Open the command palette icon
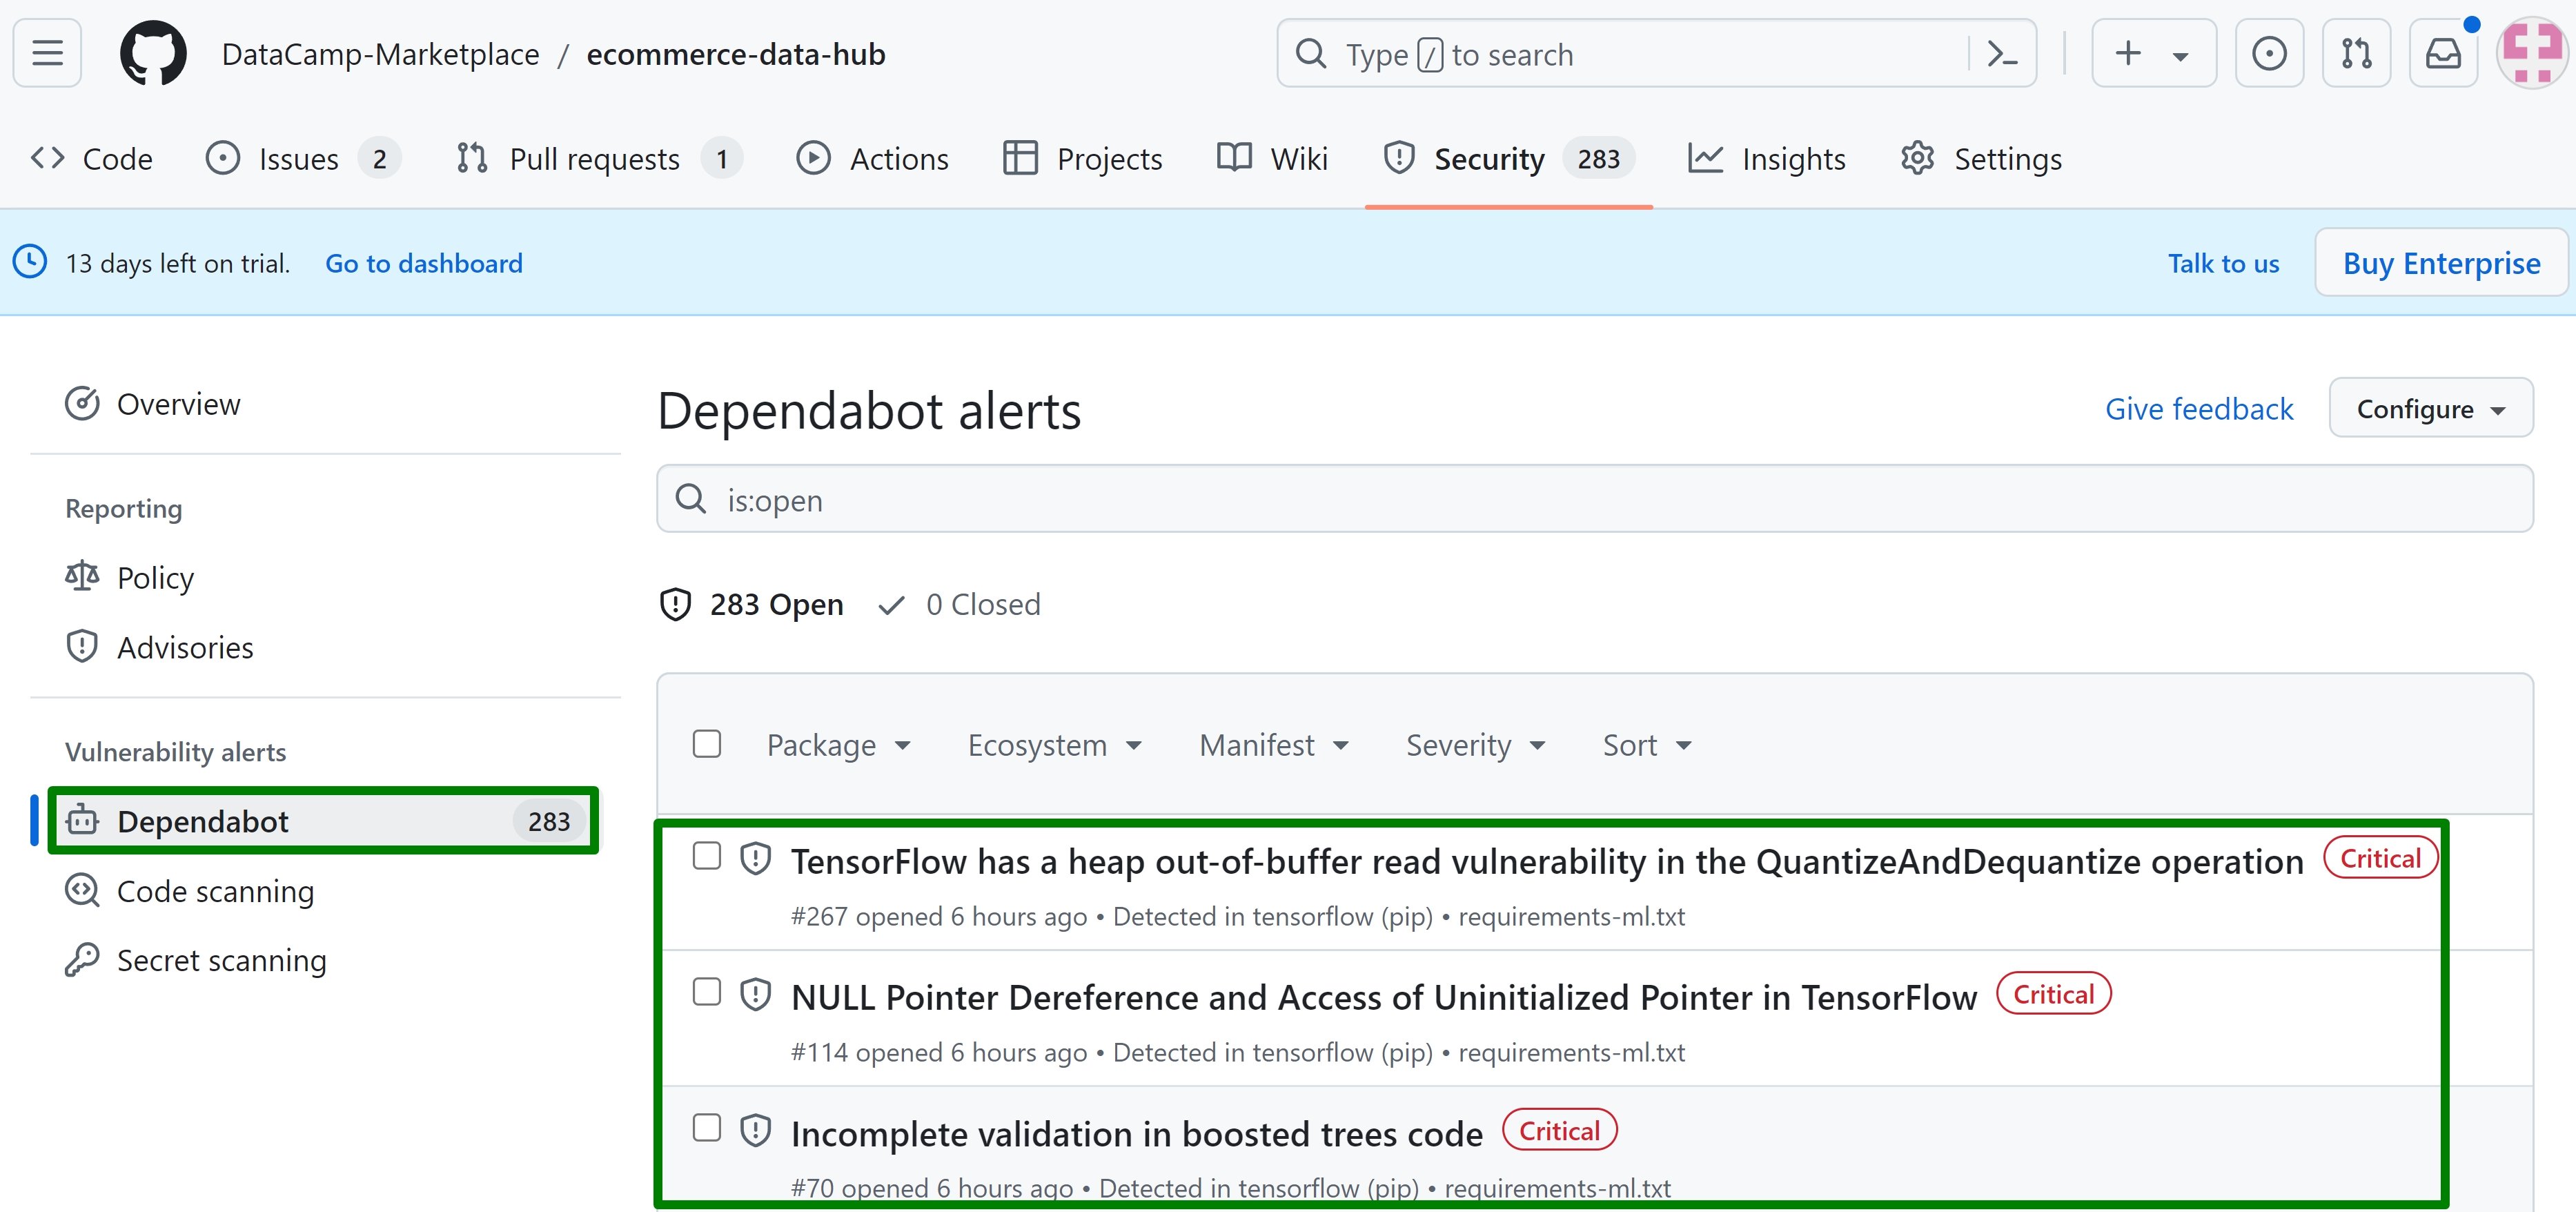Image resolution: width=2576 pixels, height=1212 pixels. click(x=2002, y=53)
